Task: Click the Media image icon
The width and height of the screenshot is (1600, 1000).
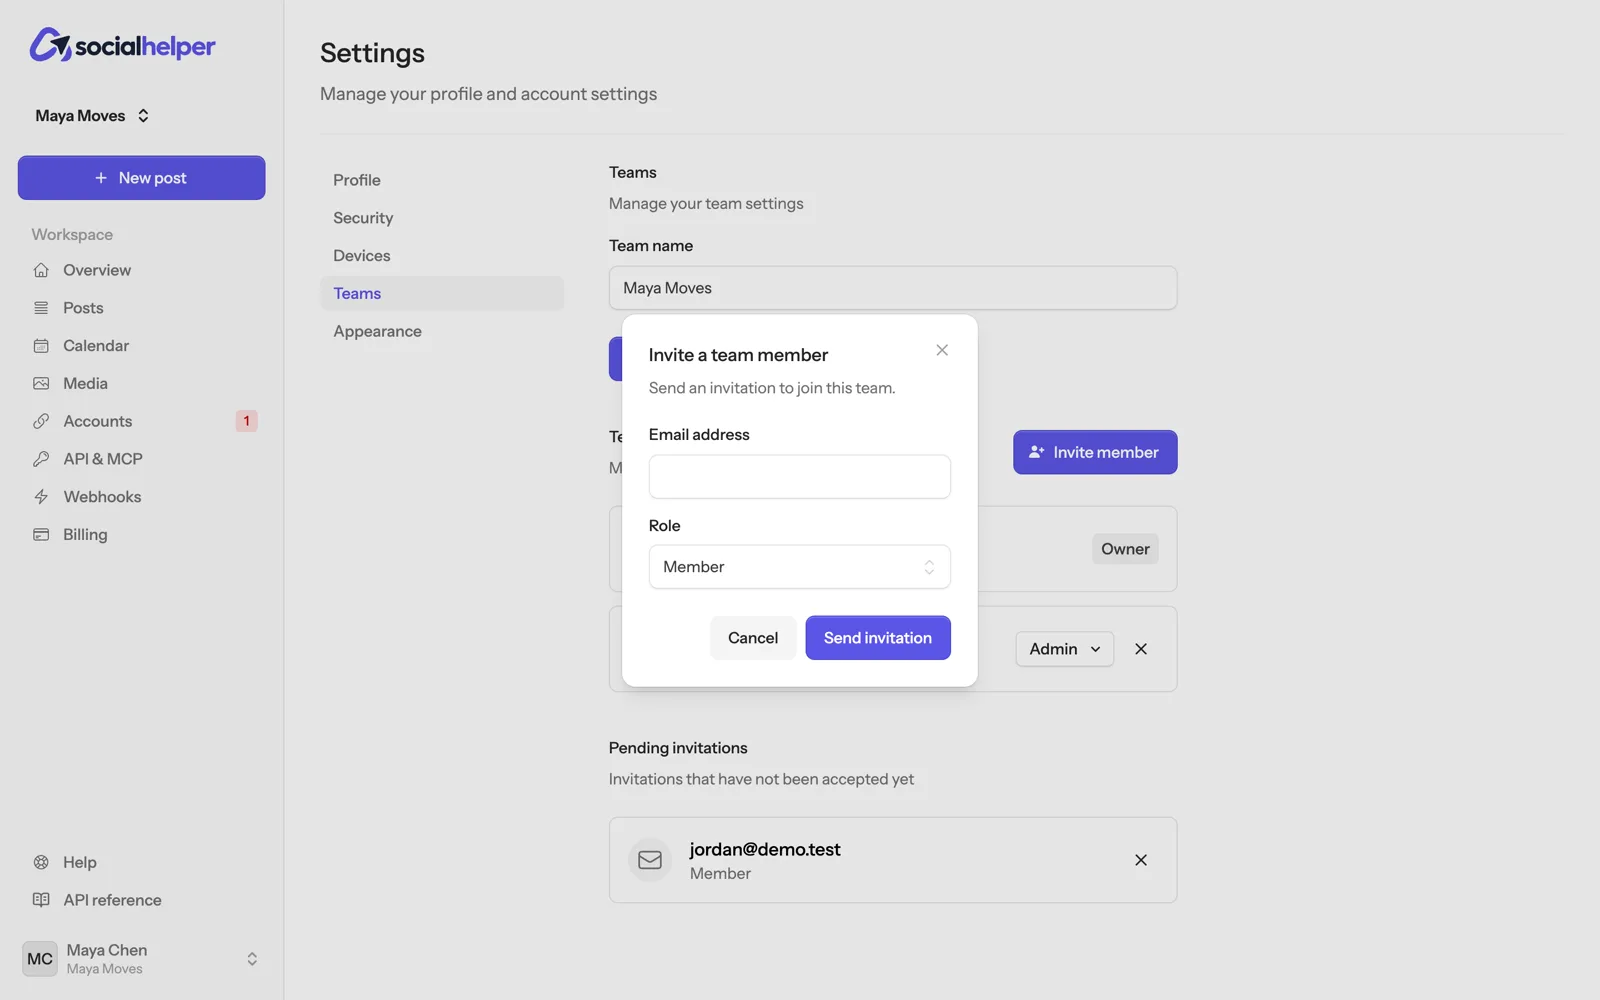Action: (x=41, y=383)
